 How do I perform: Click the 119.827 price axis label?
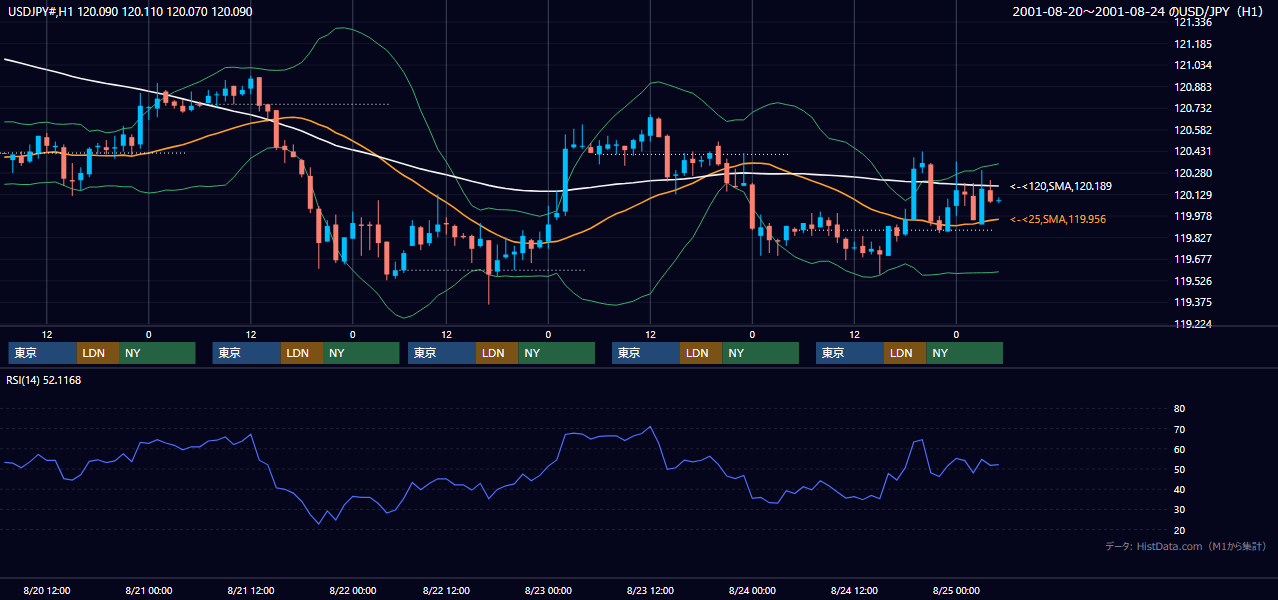click(x=1192, y=238)
